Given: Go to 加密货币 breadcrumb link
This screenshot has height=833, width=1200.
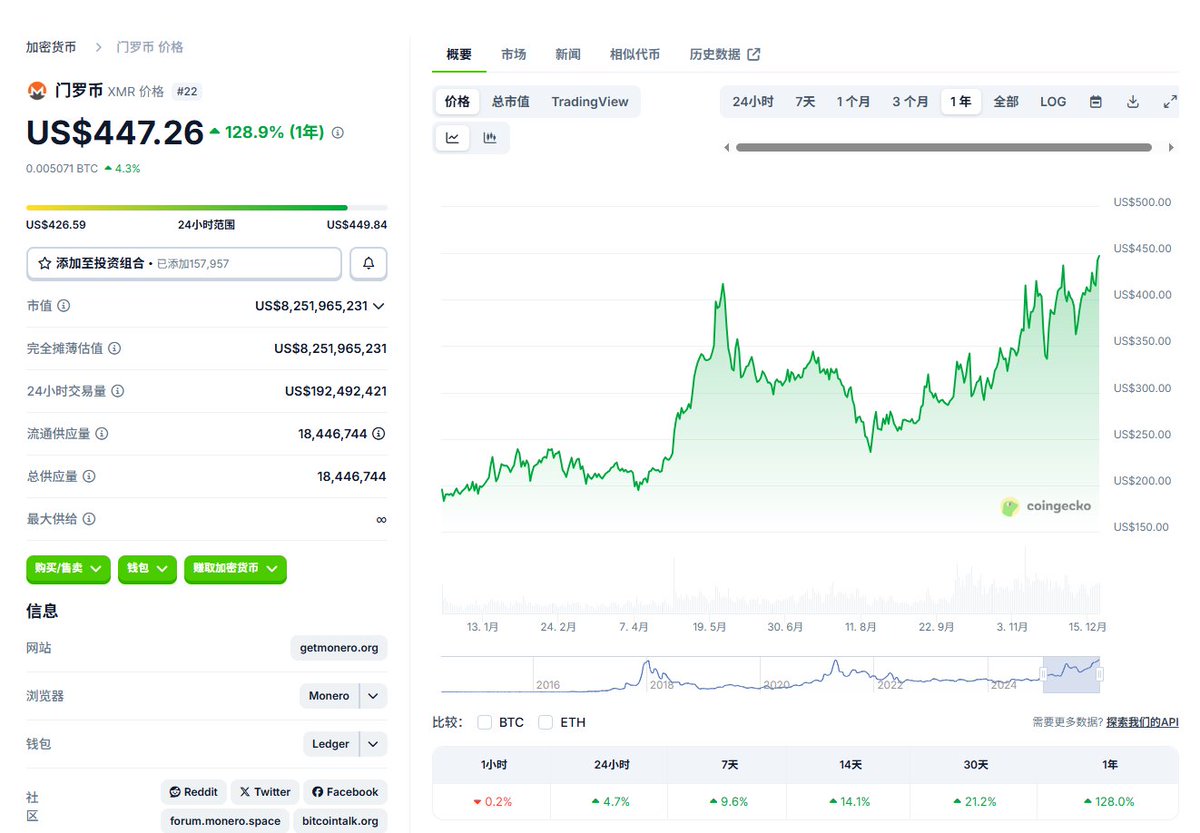Looking at the screenshot, I should (51, 47).
